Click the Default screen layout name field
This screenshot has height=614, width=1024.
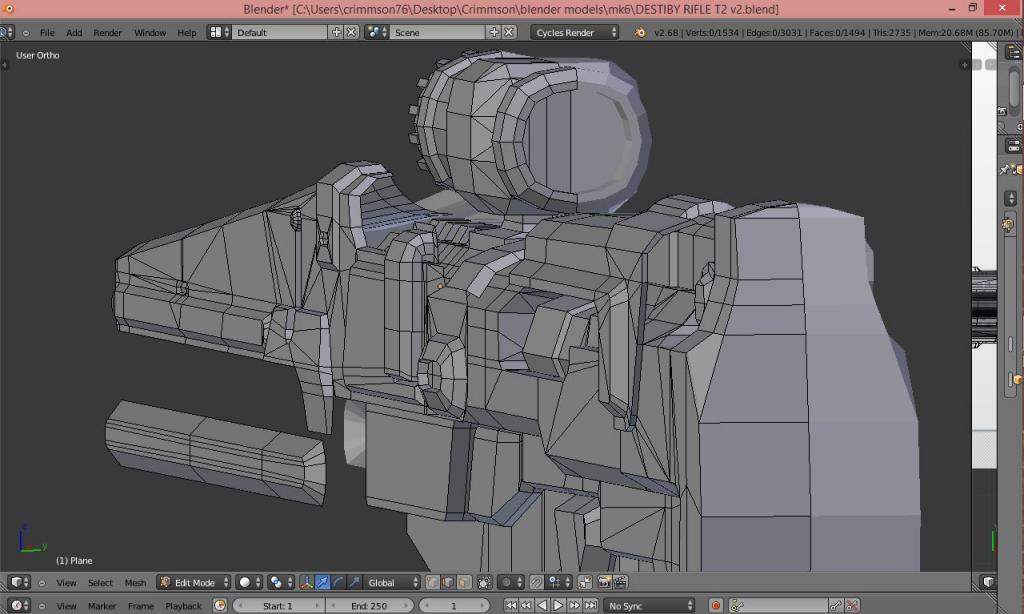coord(281,32)
